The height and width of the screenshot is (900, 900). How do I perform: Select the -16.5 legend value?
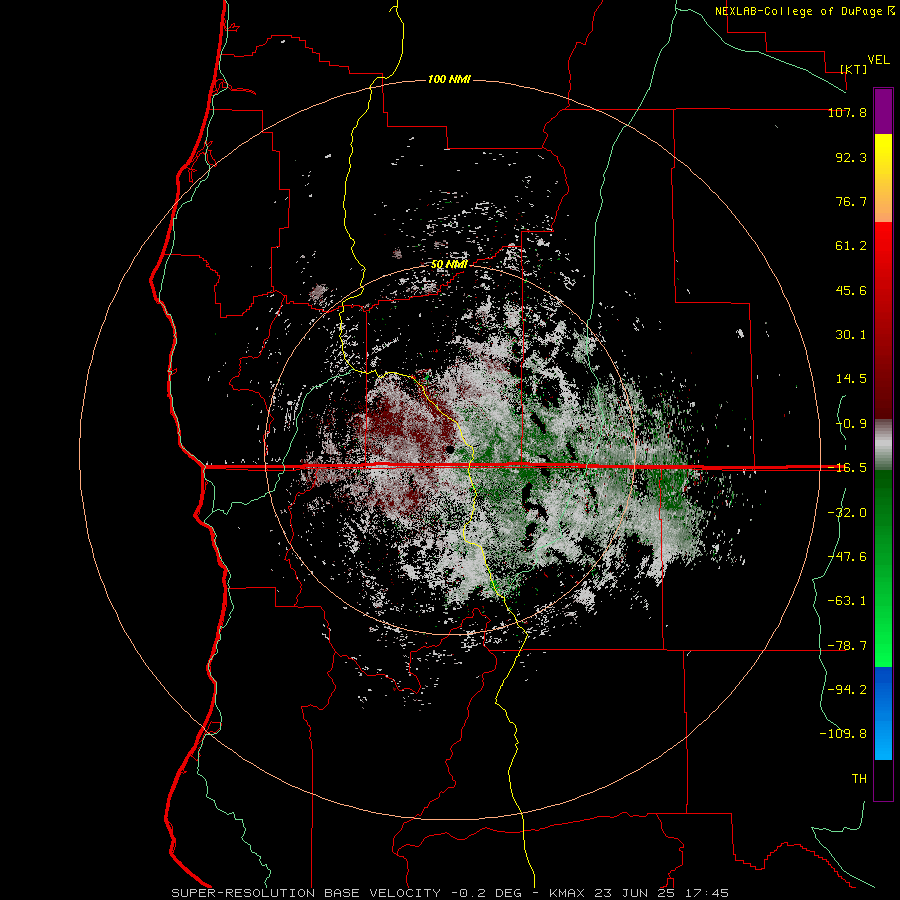point(847,468)
